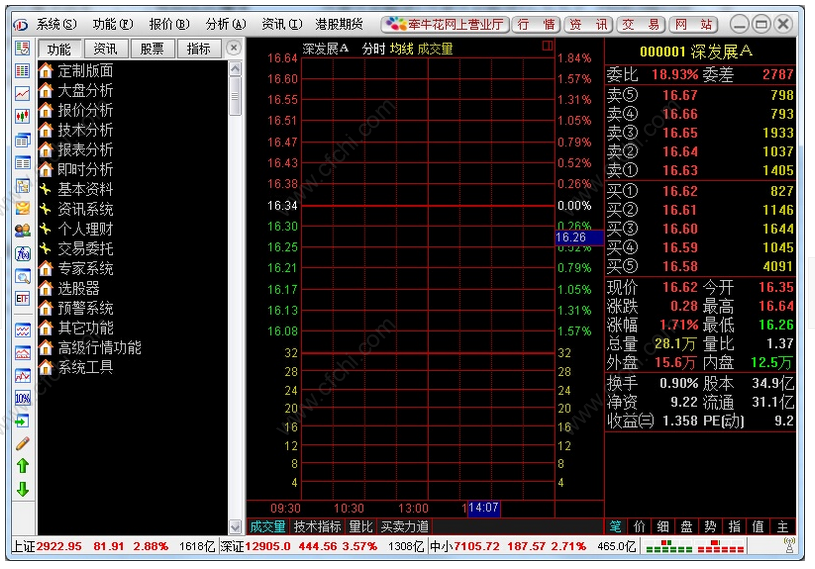Screen dimensions: 815x569
Task: Expand the 即时分析 tree item
Action: (x=76, y=169)
